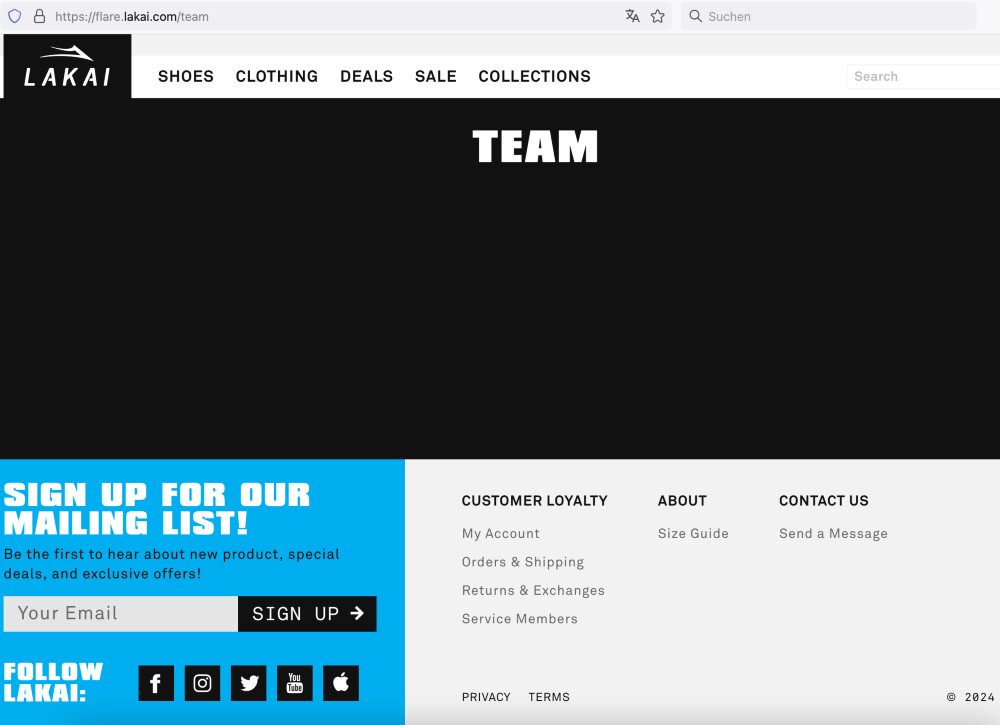Open Lakai's YouTube icon
1000x725 pixels.
[x=295, y=683]
